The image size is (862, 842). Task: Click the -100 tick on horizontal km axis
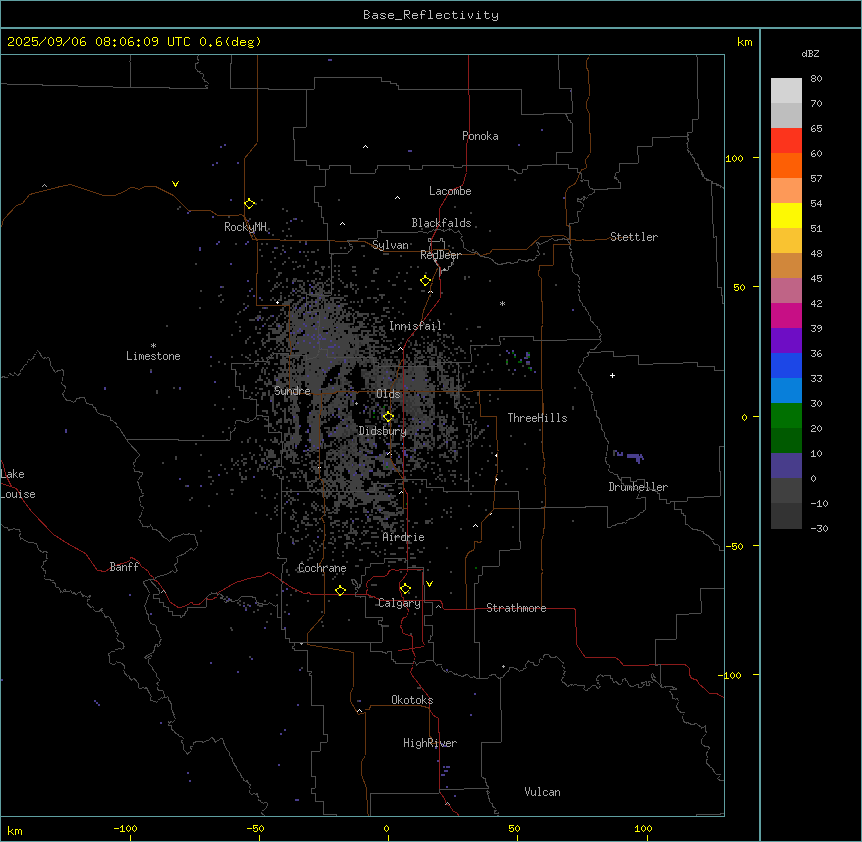125,828
